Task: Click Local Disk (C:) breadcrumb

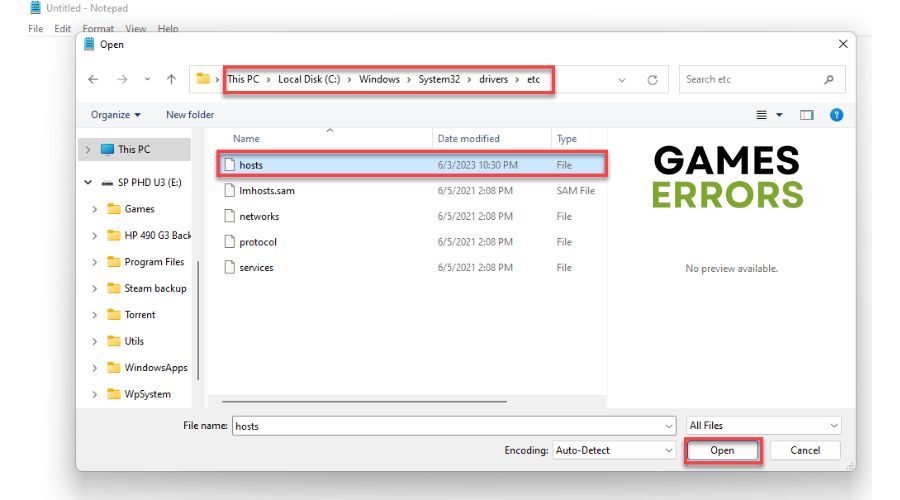Action: click(x=309, y=79)
